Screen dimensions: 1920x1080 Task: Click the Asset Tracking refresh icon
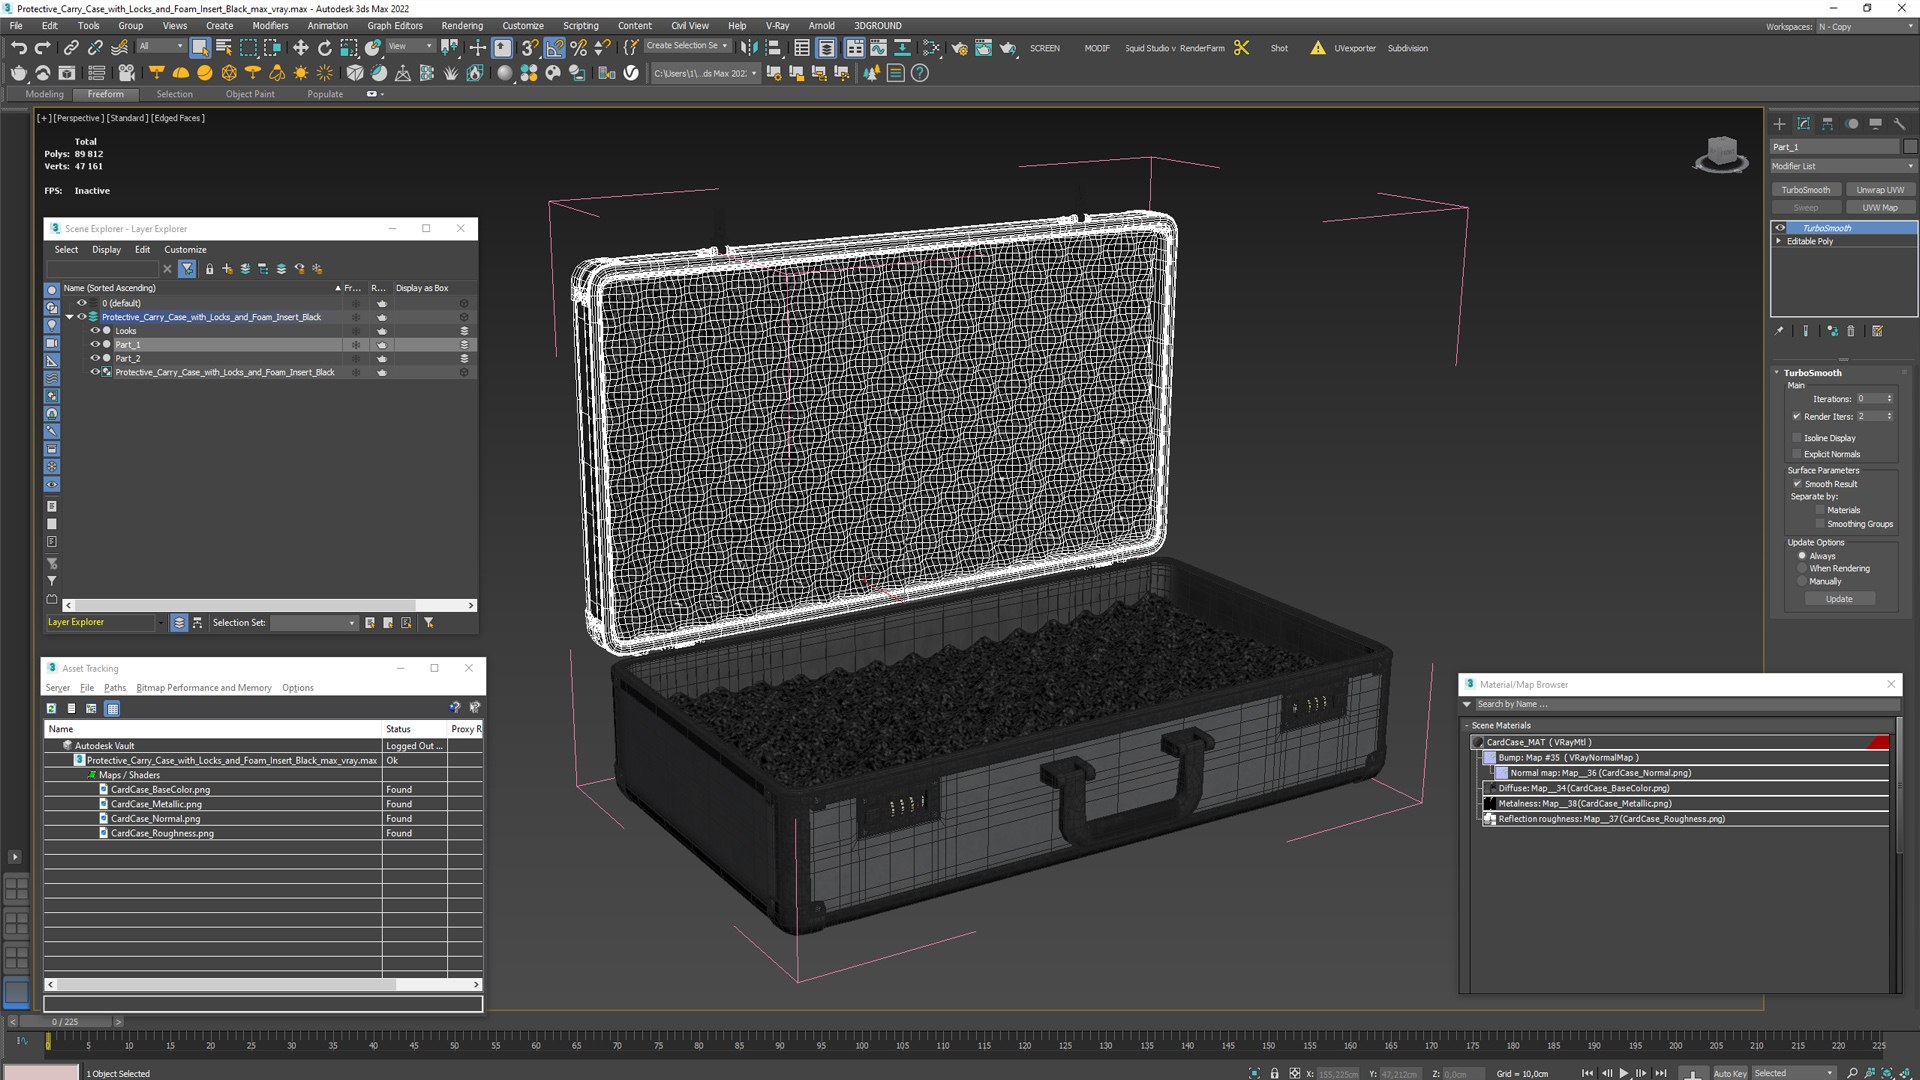[51, 708]
